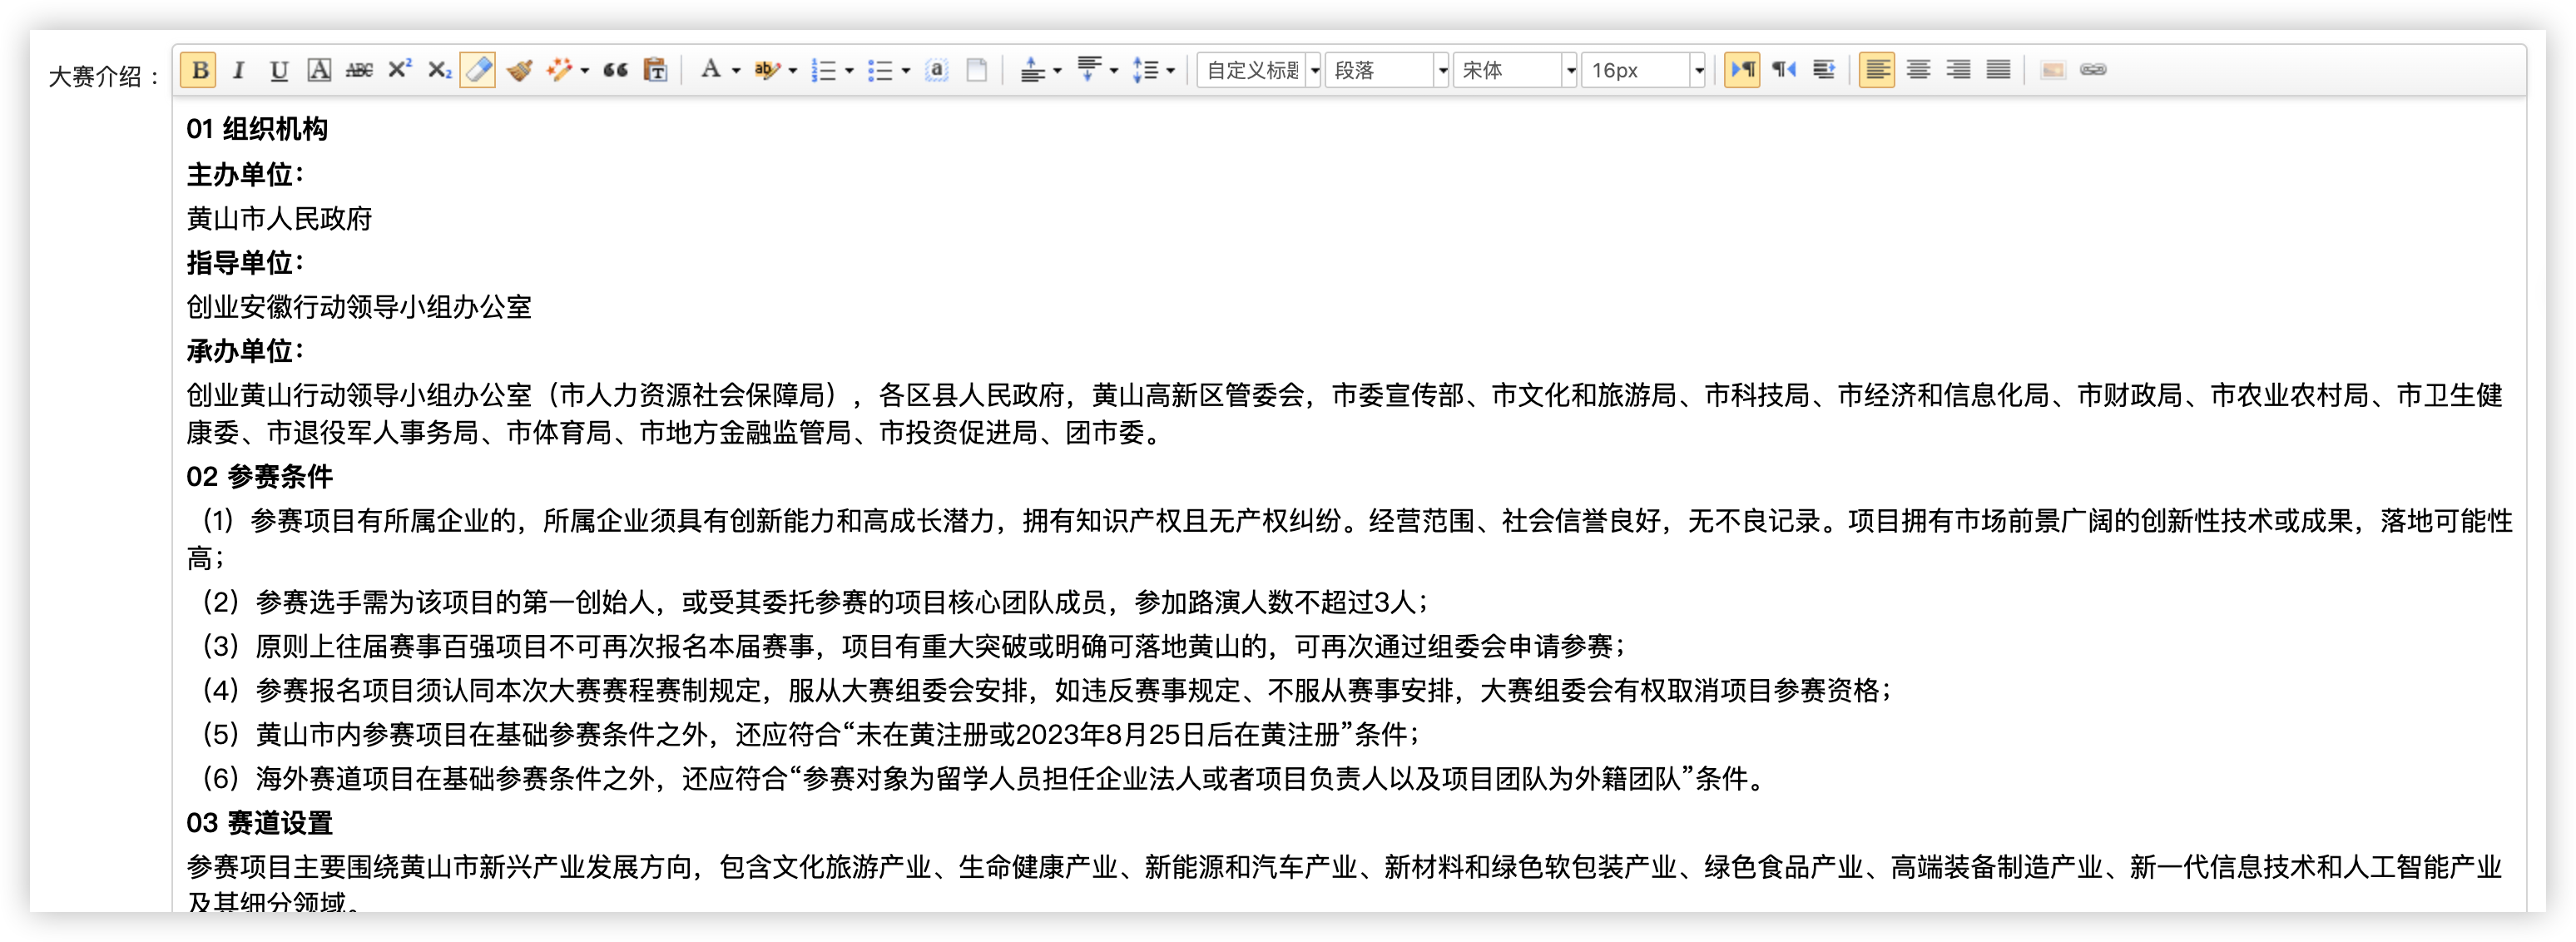Screen dimensions: 2576x942
Task: Click the strikethrough ABC icon
Action: click(x=359, y=70)
